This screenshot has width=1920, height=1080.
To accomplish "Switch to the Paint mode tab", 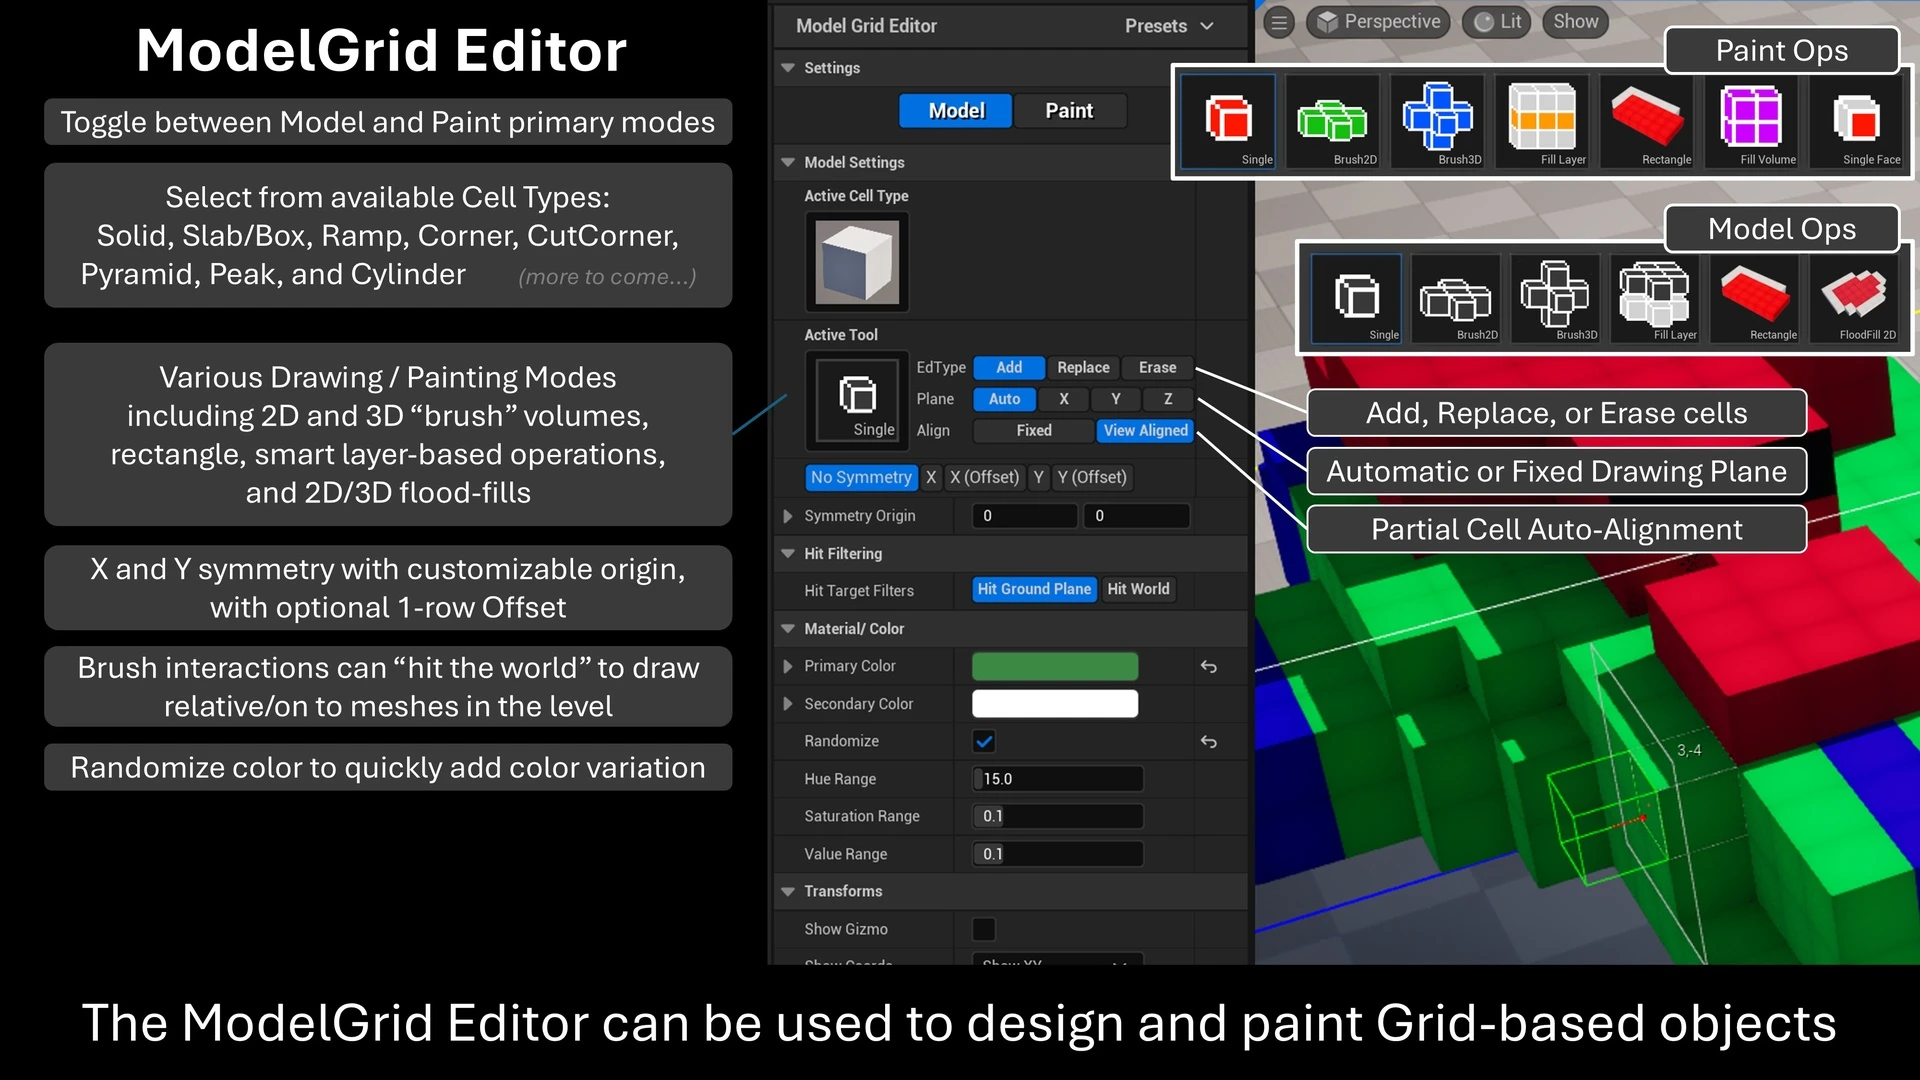I will pyautogui.click(x=1069, y=111).
